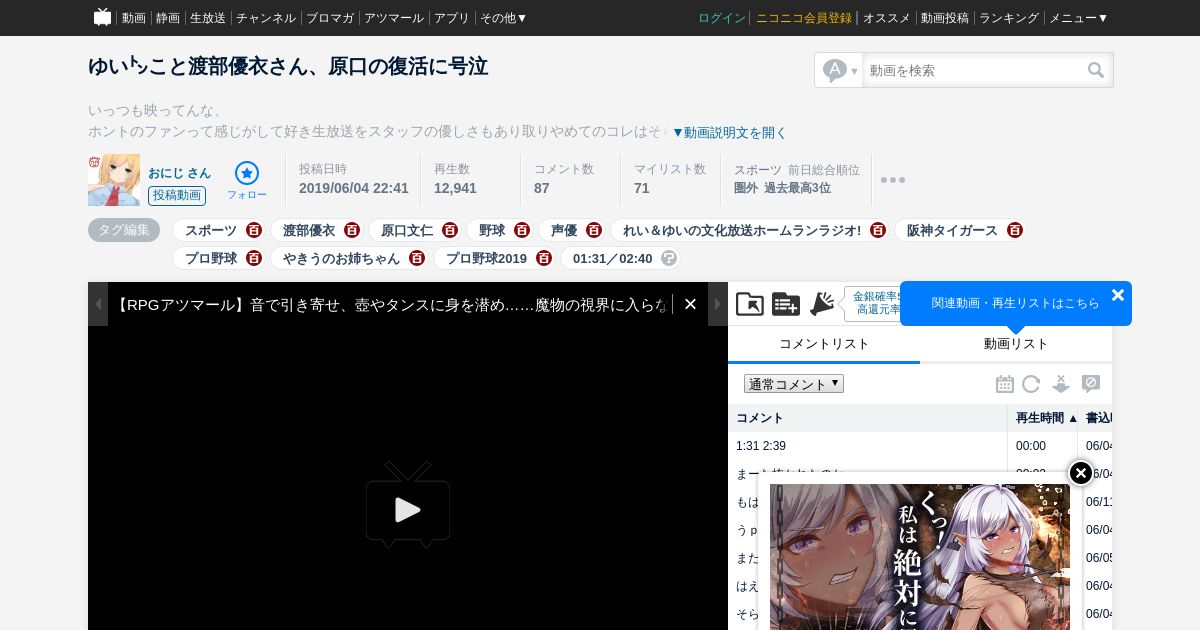The width and height of the screenshot is (1200, 630).
Task: Click the 投稿動画 button
Action: click(x=177, y=195)
